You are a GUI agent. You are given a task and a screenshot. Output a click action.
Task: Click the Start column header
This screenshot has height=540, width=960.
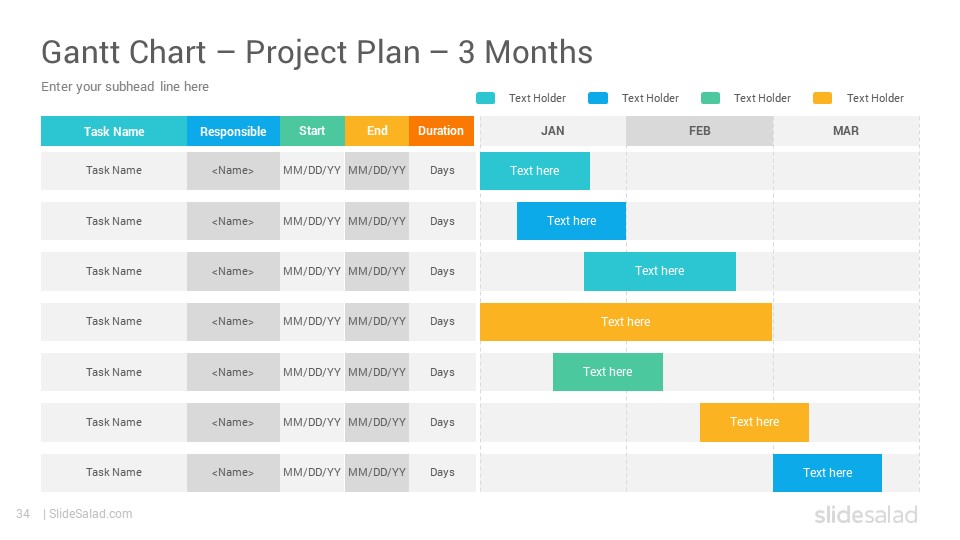pyautogui.click(x=312, y=131)
